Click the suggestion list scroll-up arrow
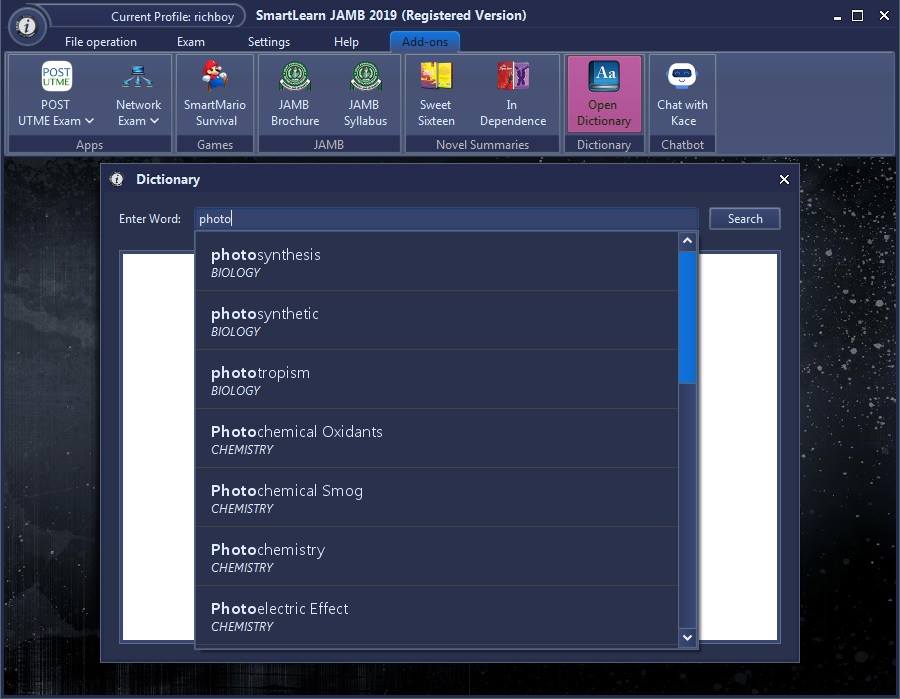The image size is (900, 699). coord(687,242)
